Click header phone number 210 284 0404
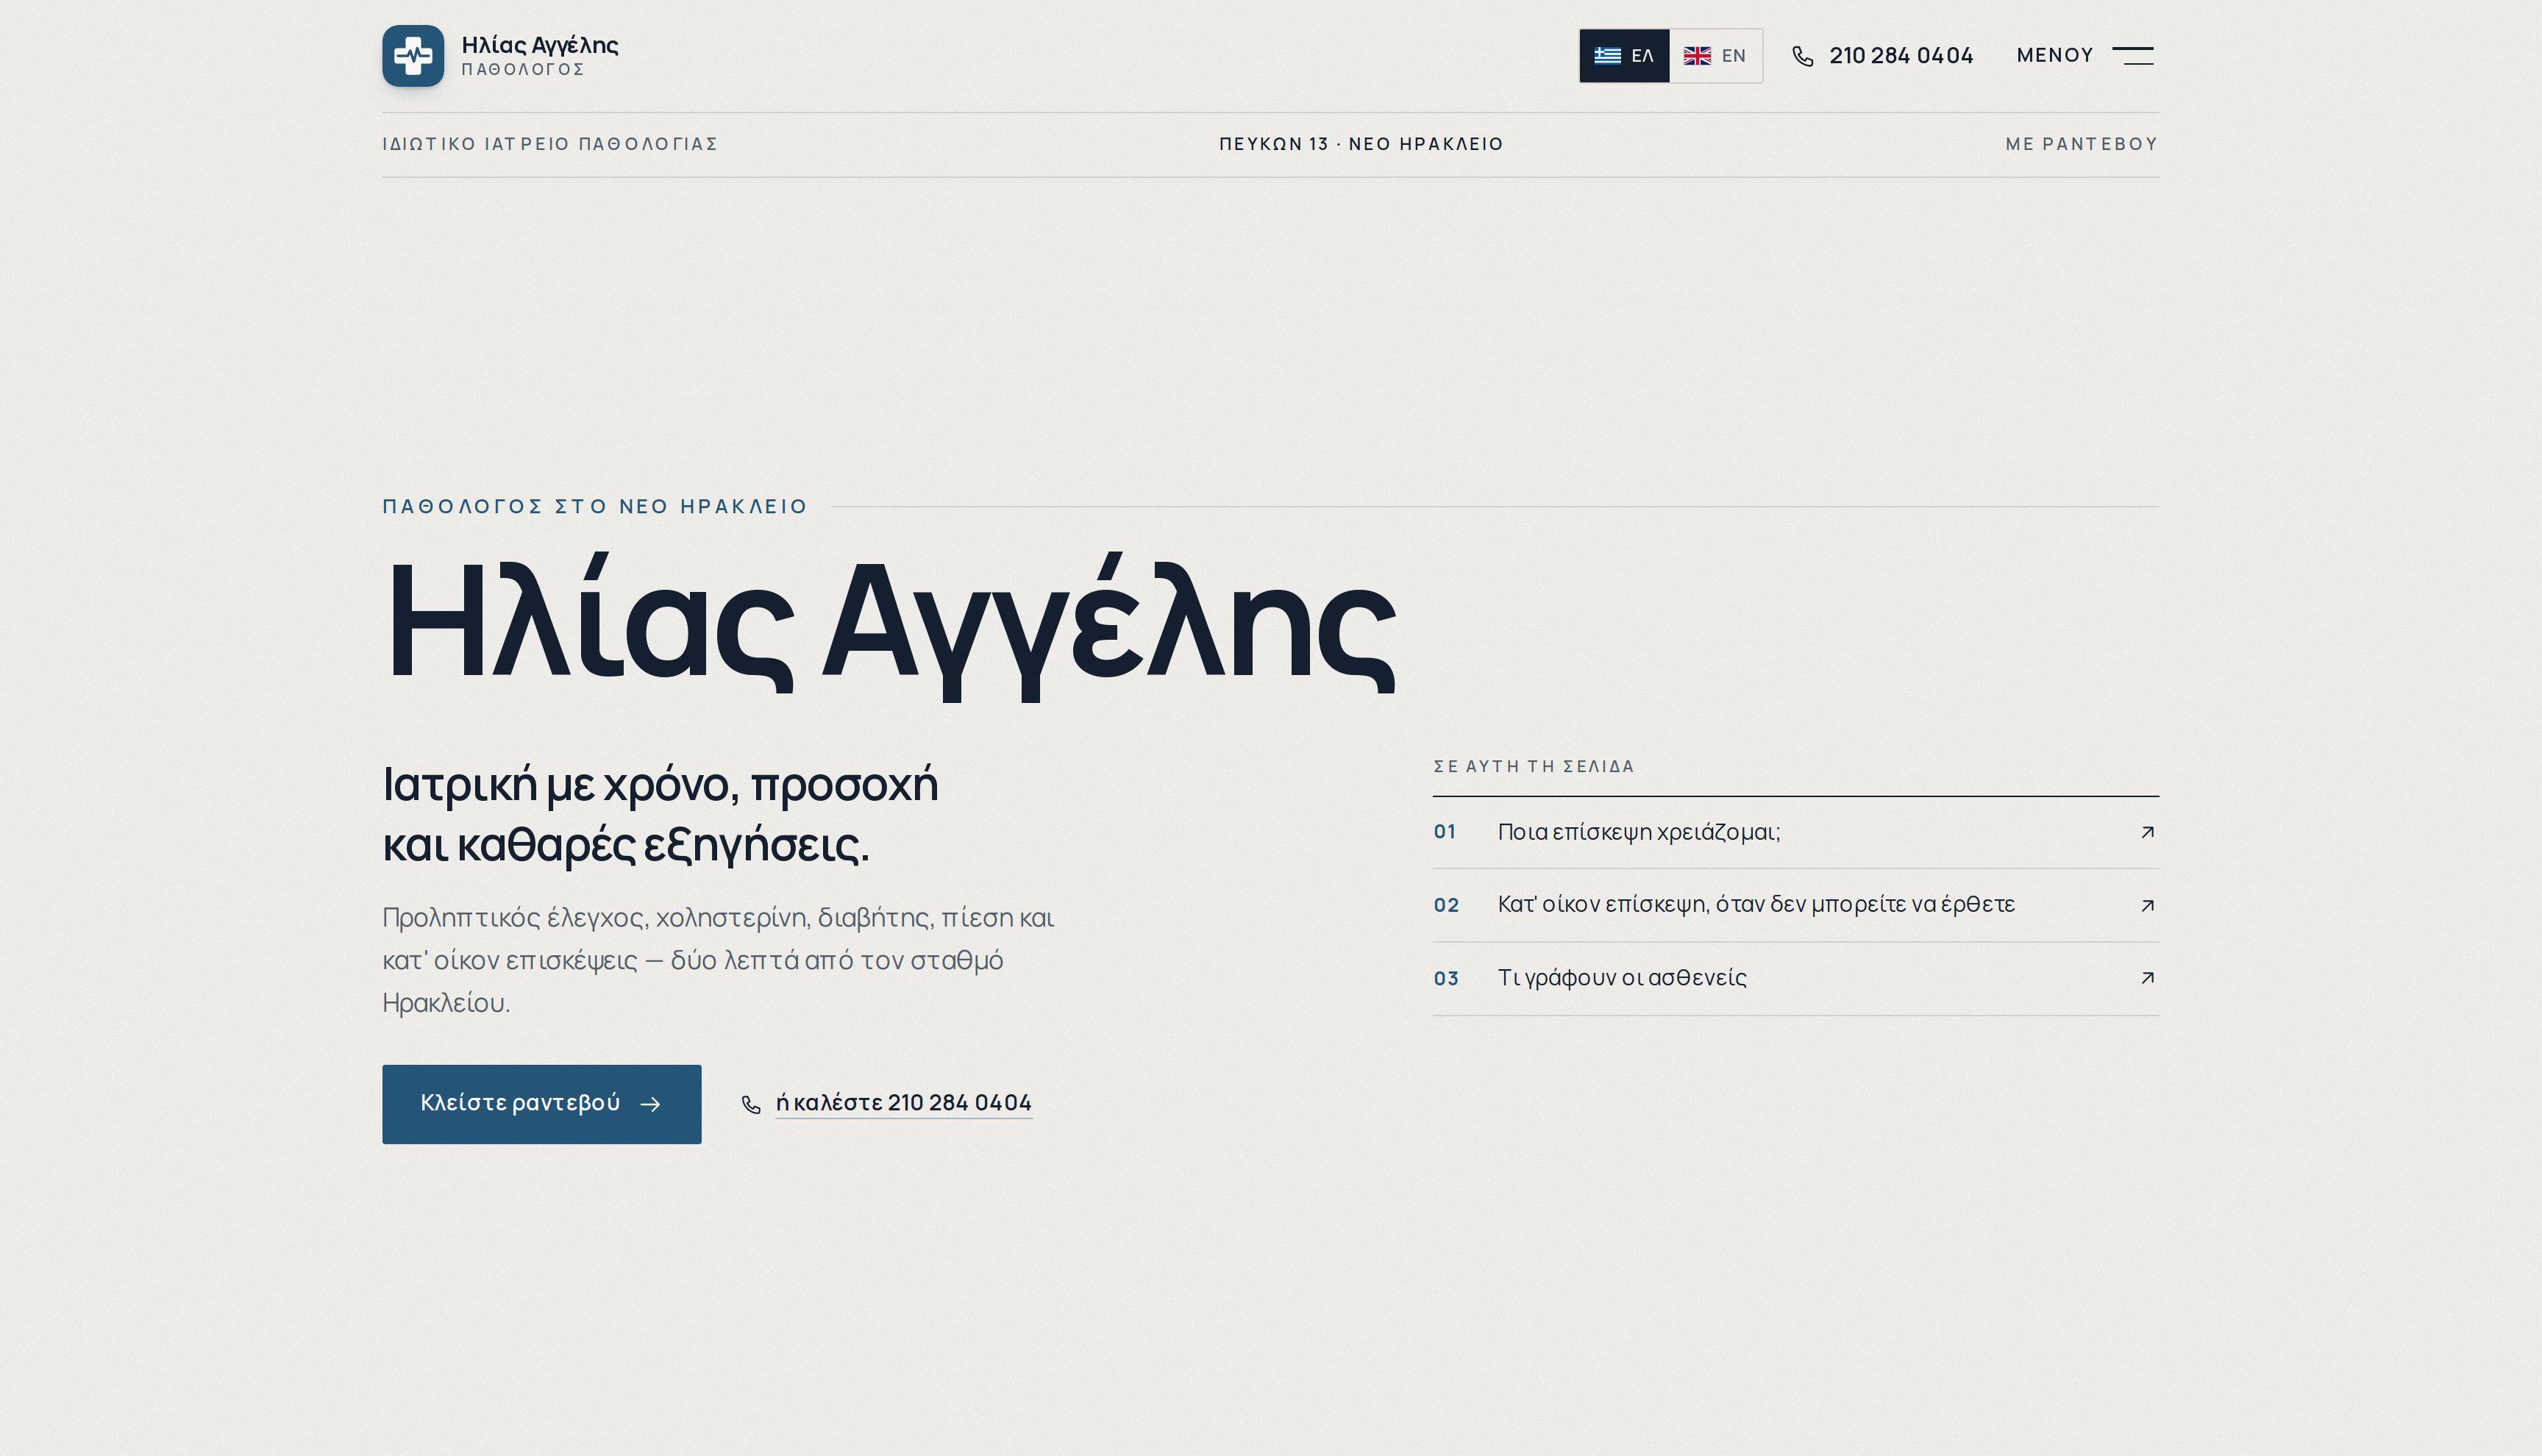This screenshot has height=1456, width=2542. (x=1901, y=56)
